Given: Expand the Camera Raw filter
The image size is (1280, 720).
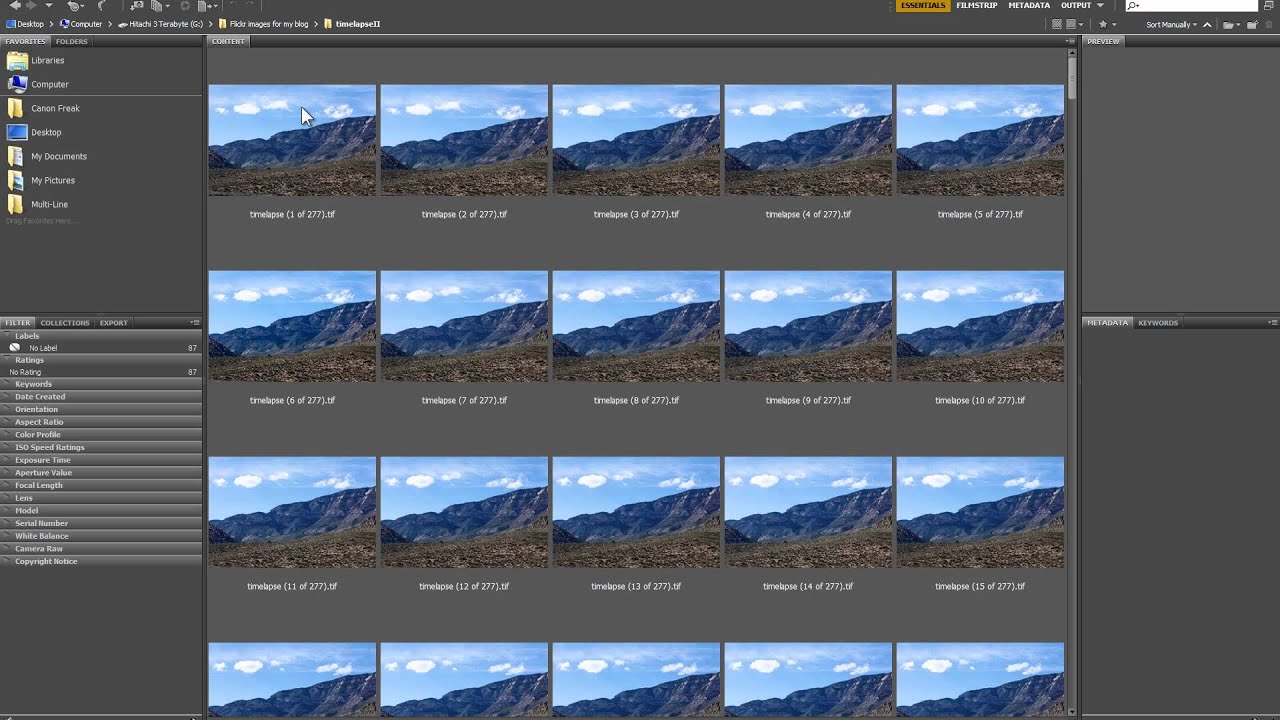Looking at the screenshot, I should point(100,548).
